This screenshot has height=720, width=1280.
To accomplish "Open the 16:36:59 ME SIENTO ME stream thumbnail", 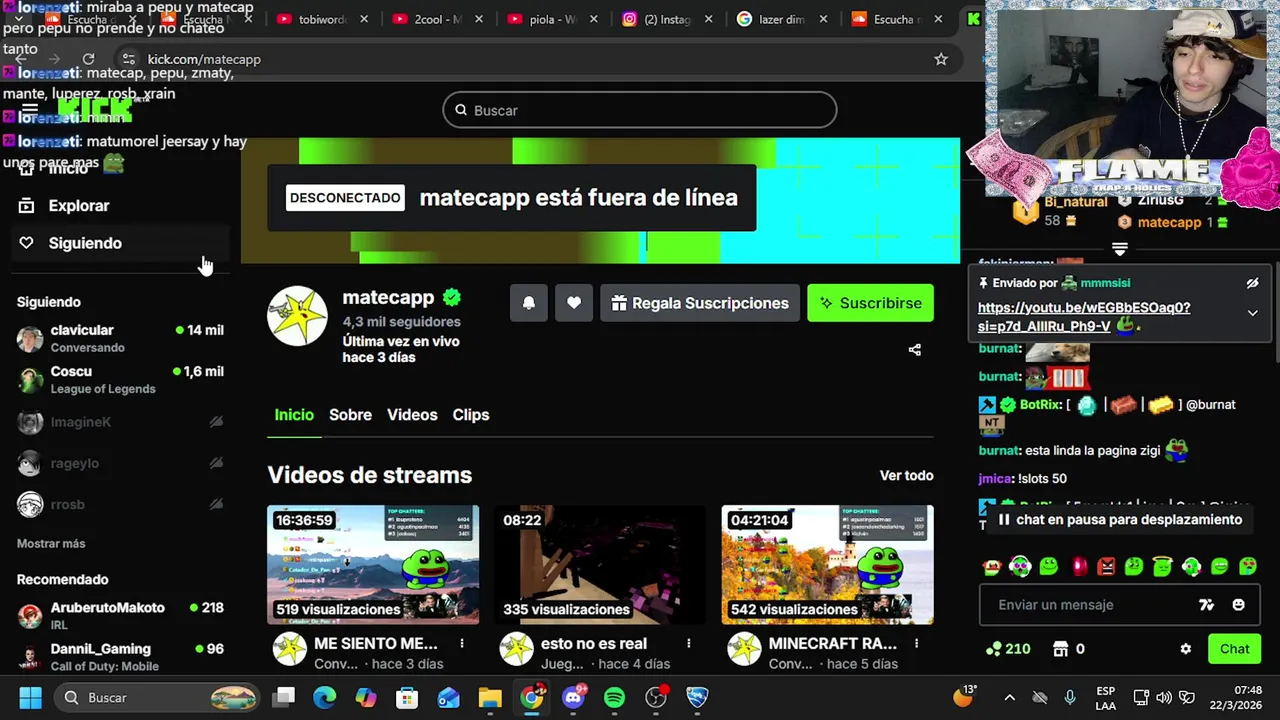I will click(x=373, y=564).
